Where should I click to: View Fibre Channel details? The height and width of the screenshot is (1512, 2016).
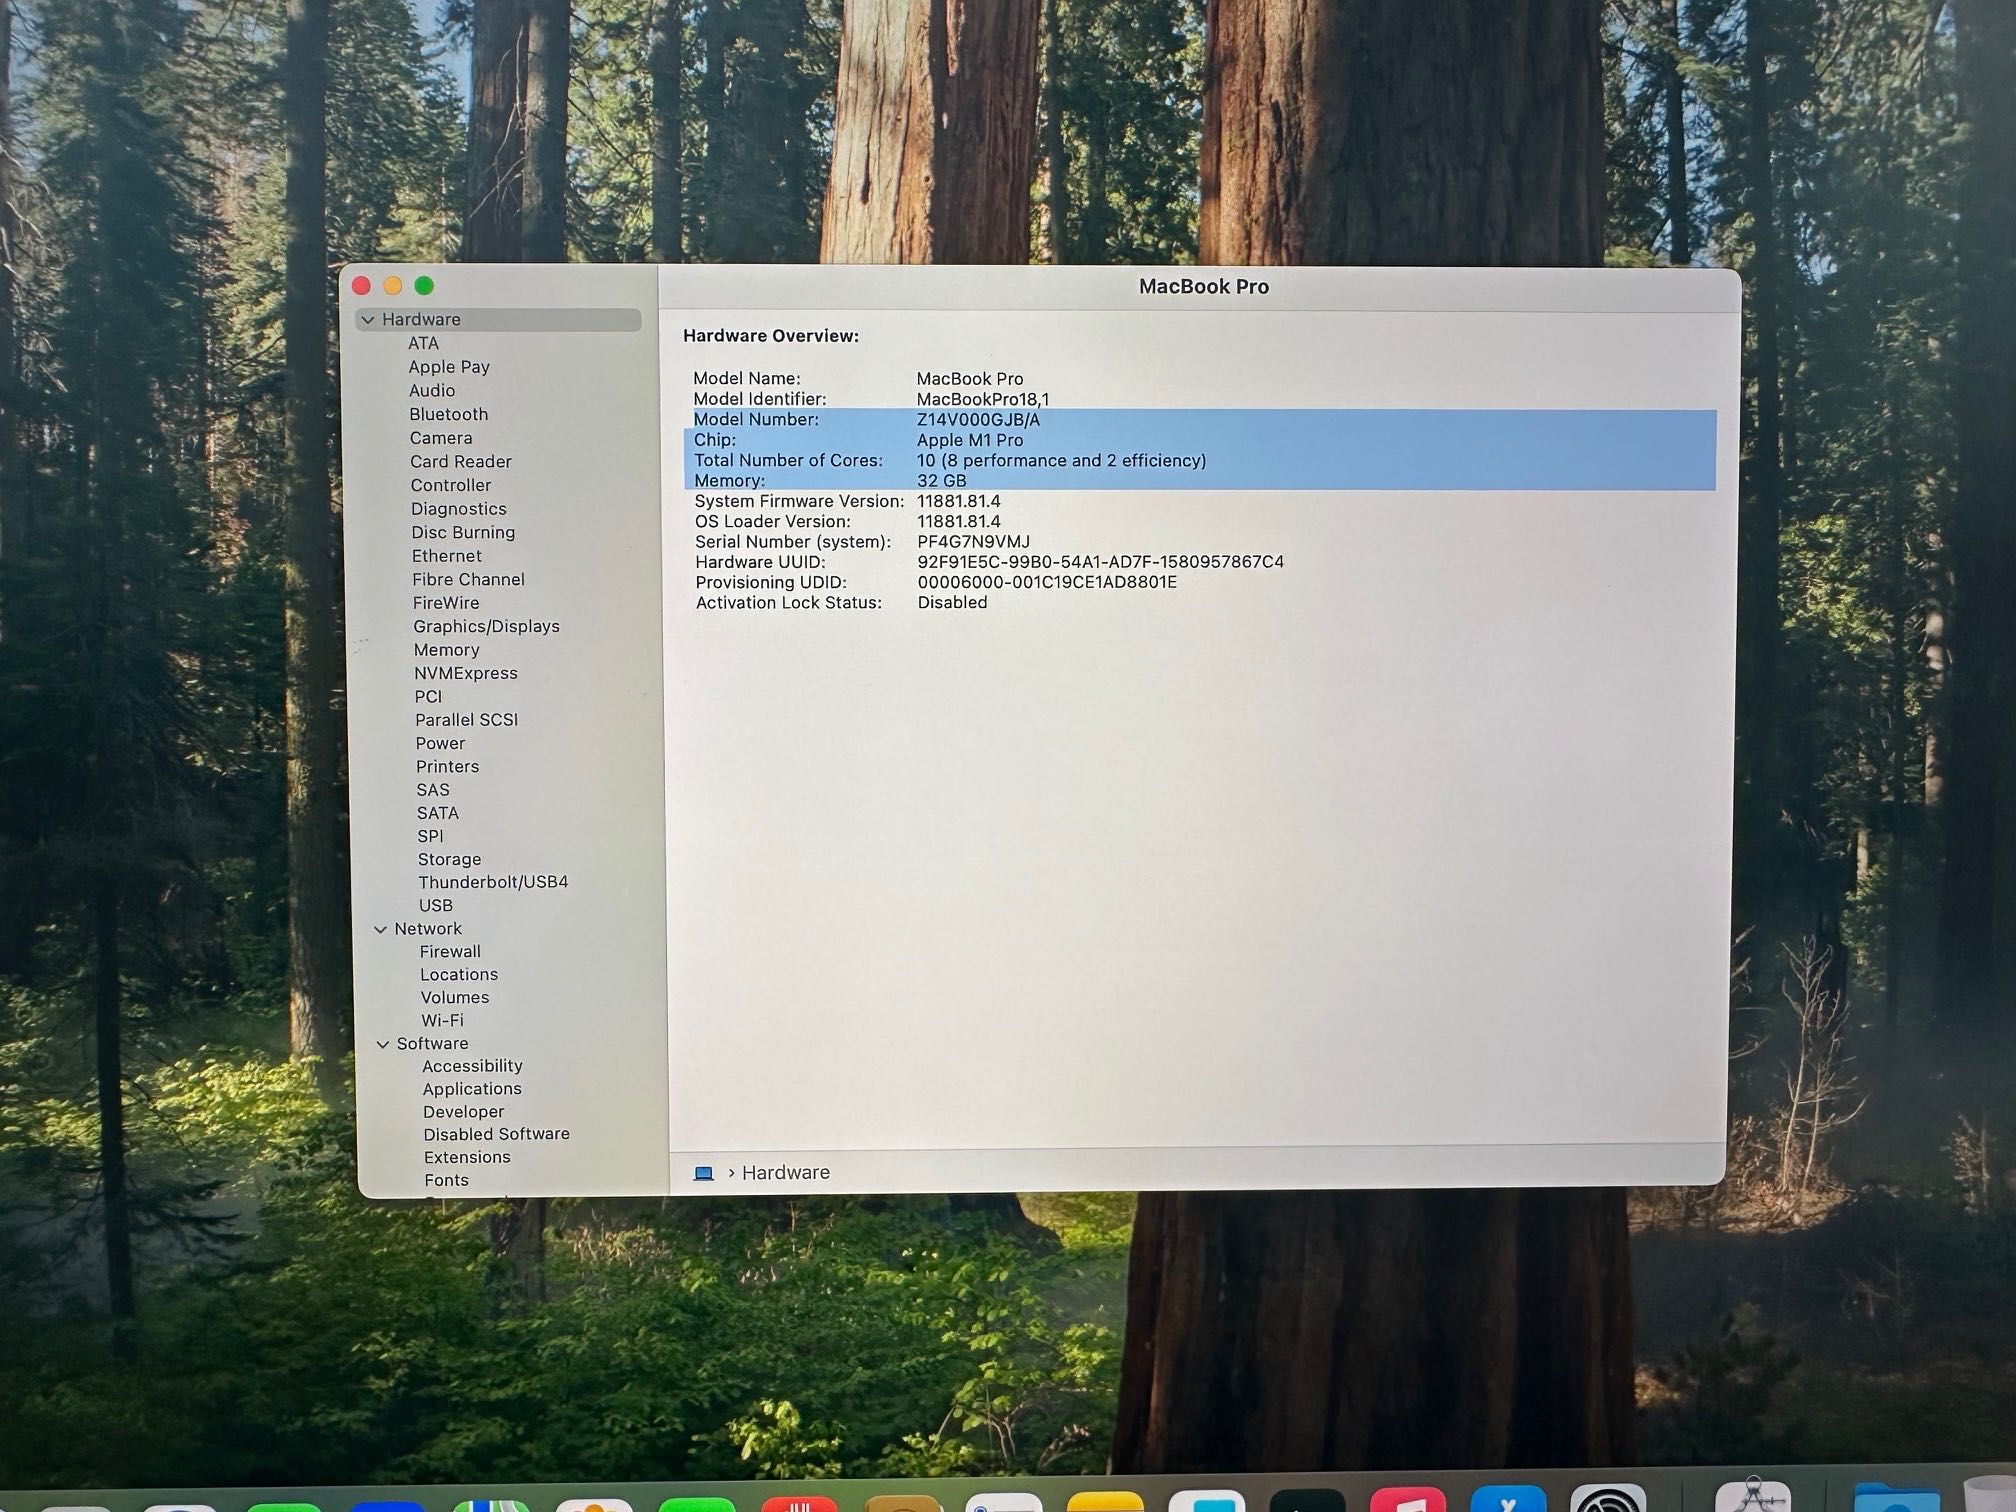(469, 580)
